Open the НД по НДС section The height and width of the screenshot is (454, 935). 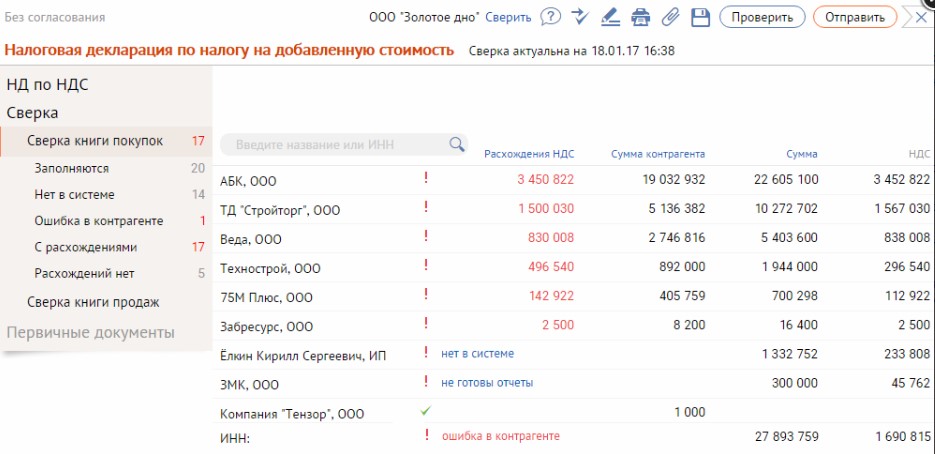48,85
